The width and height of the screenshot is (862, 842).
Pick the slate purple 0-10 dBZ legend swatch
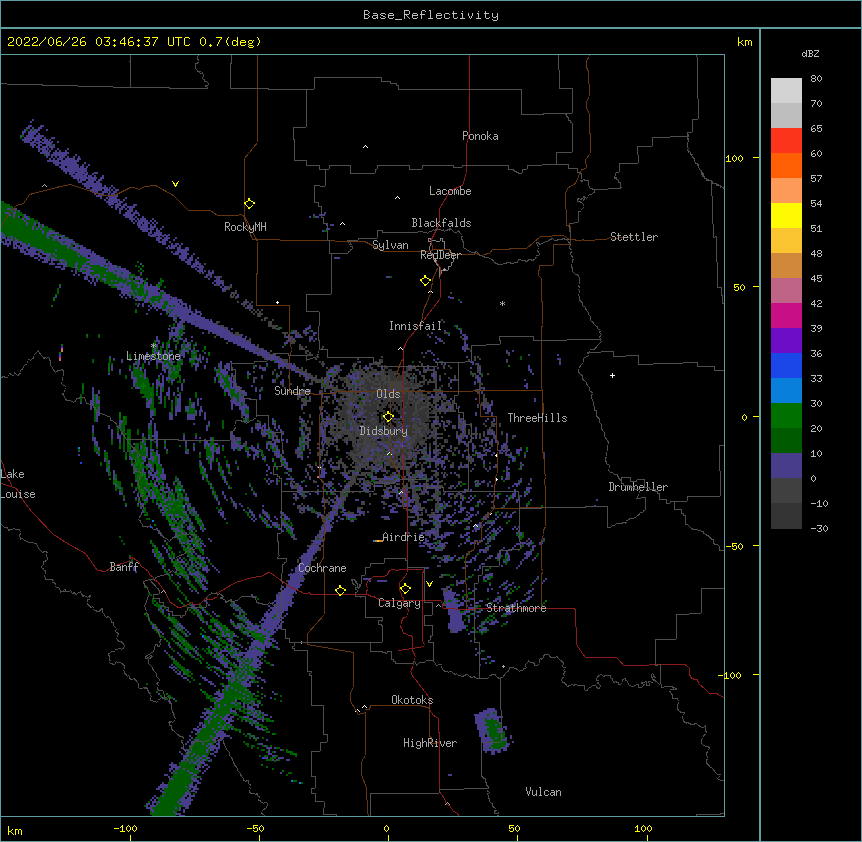pos(786,466)
